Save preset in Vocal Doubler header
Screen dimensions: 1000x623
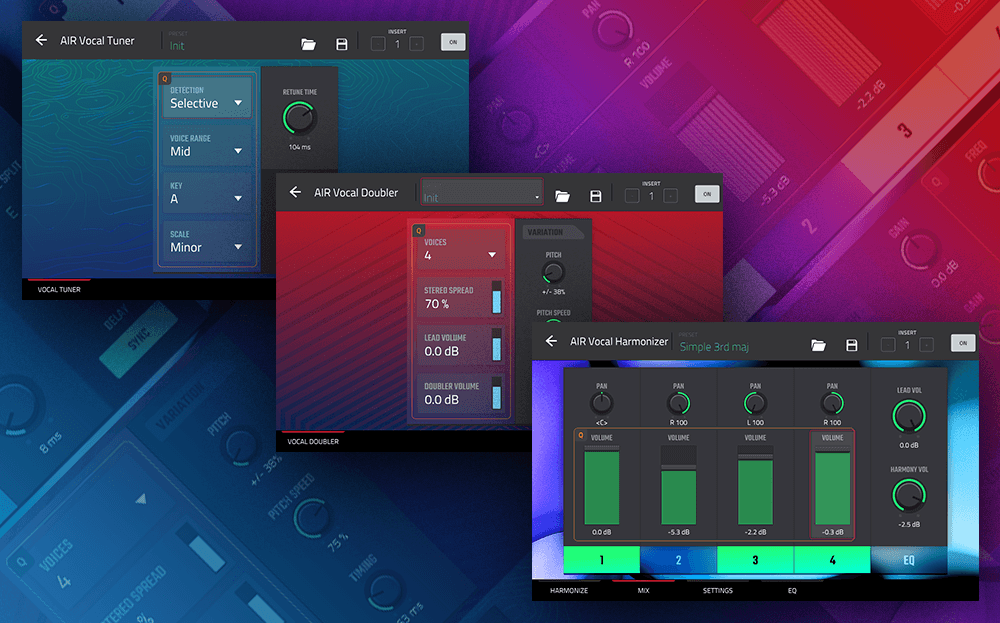point(596,196)
